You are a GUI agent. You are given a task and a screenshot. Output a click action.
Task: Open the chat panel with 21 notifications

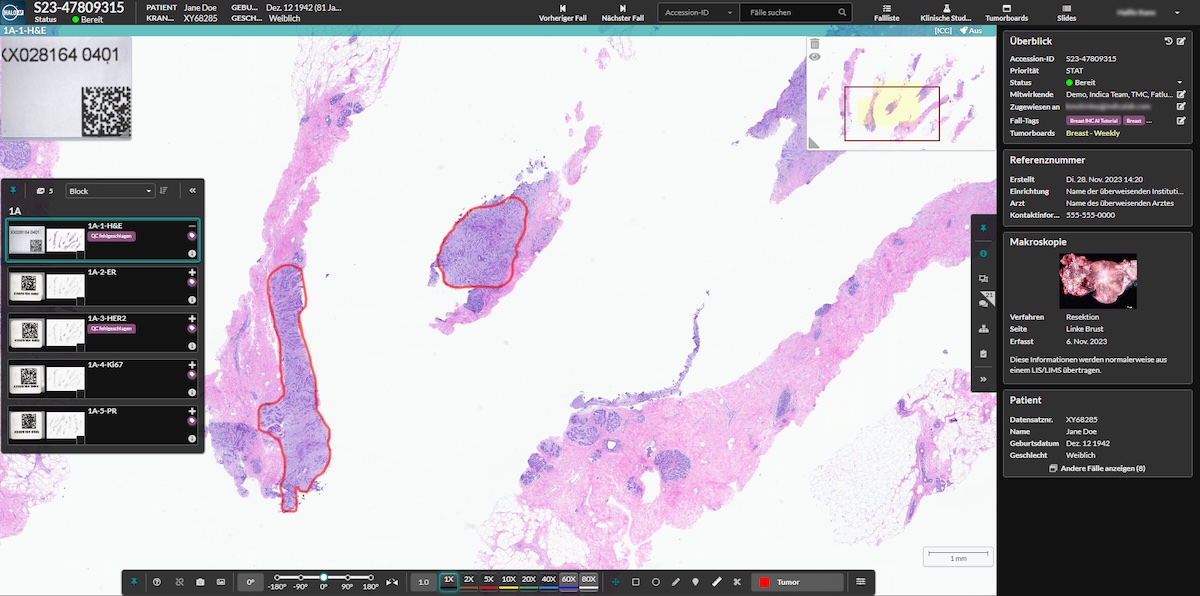(985, 300)
